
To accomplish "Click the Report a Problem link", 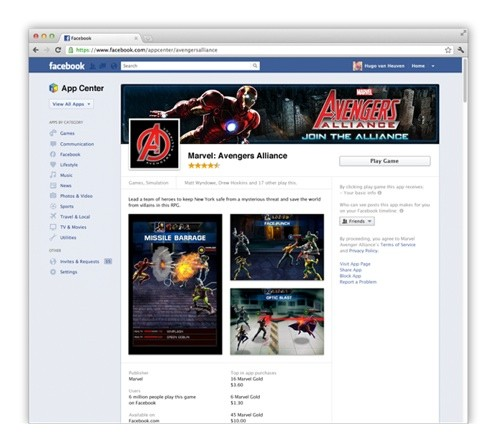I will pyautogui.click(x=358, y=282).
